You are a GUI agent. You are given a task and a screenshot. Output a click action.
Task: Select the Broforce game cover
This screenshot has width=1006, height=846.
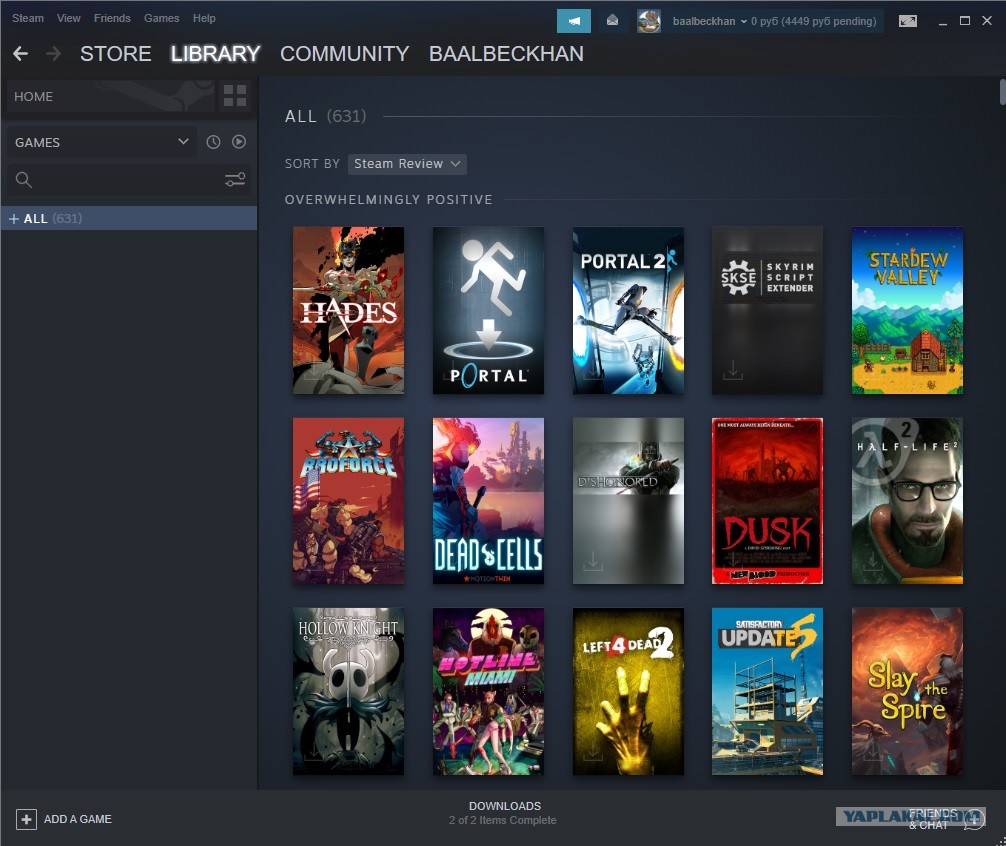point(348,501)
